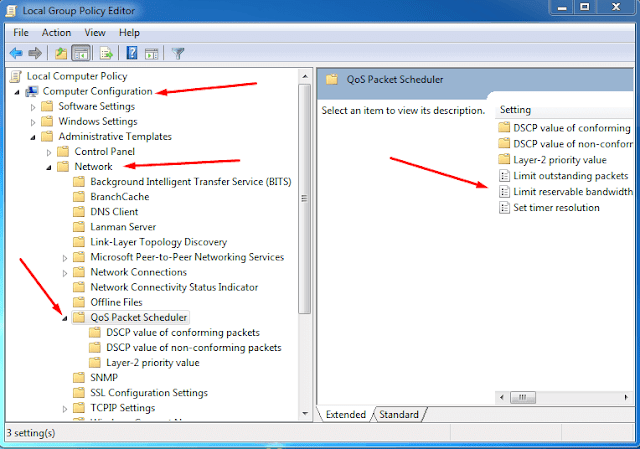This screenshot has height=449, width=640.
Task: Click the settings list horizontal scrollbar thumb
Action: [x=523, y=397]
